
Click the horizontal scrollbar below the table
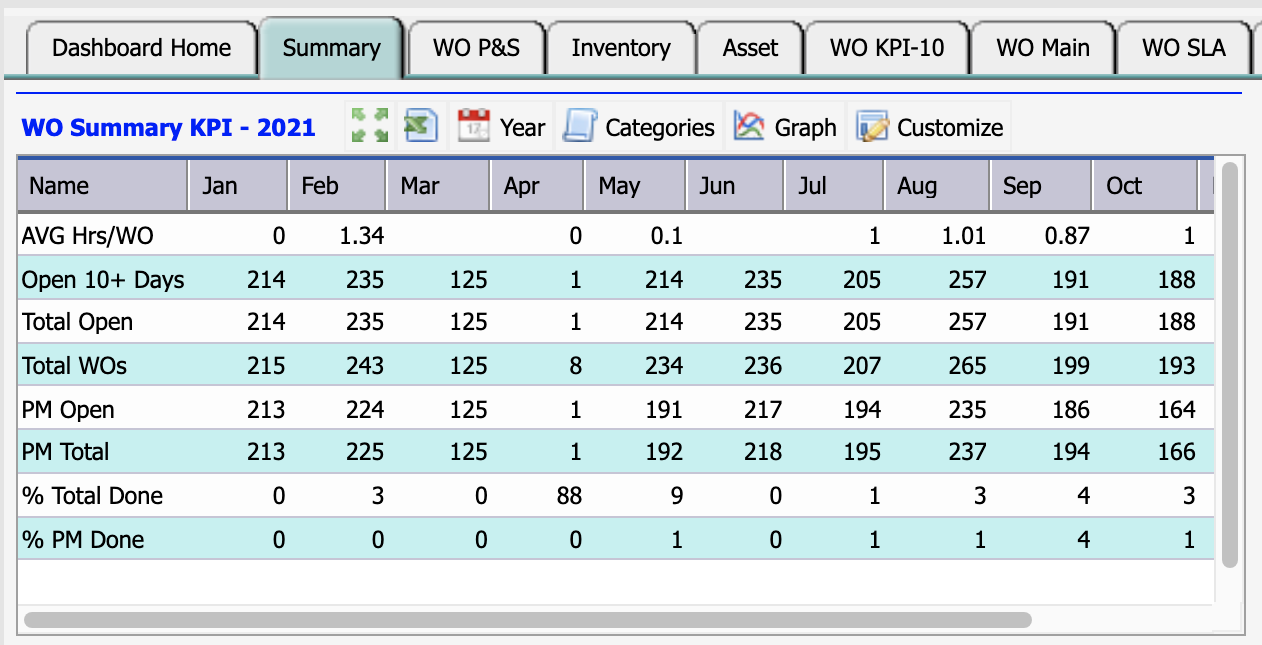[527, 620]
